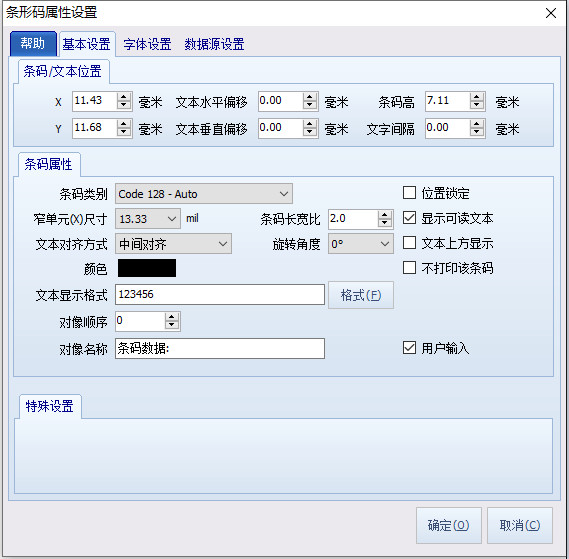Increase 文本水平偏移 spinner value

[310, 97]
